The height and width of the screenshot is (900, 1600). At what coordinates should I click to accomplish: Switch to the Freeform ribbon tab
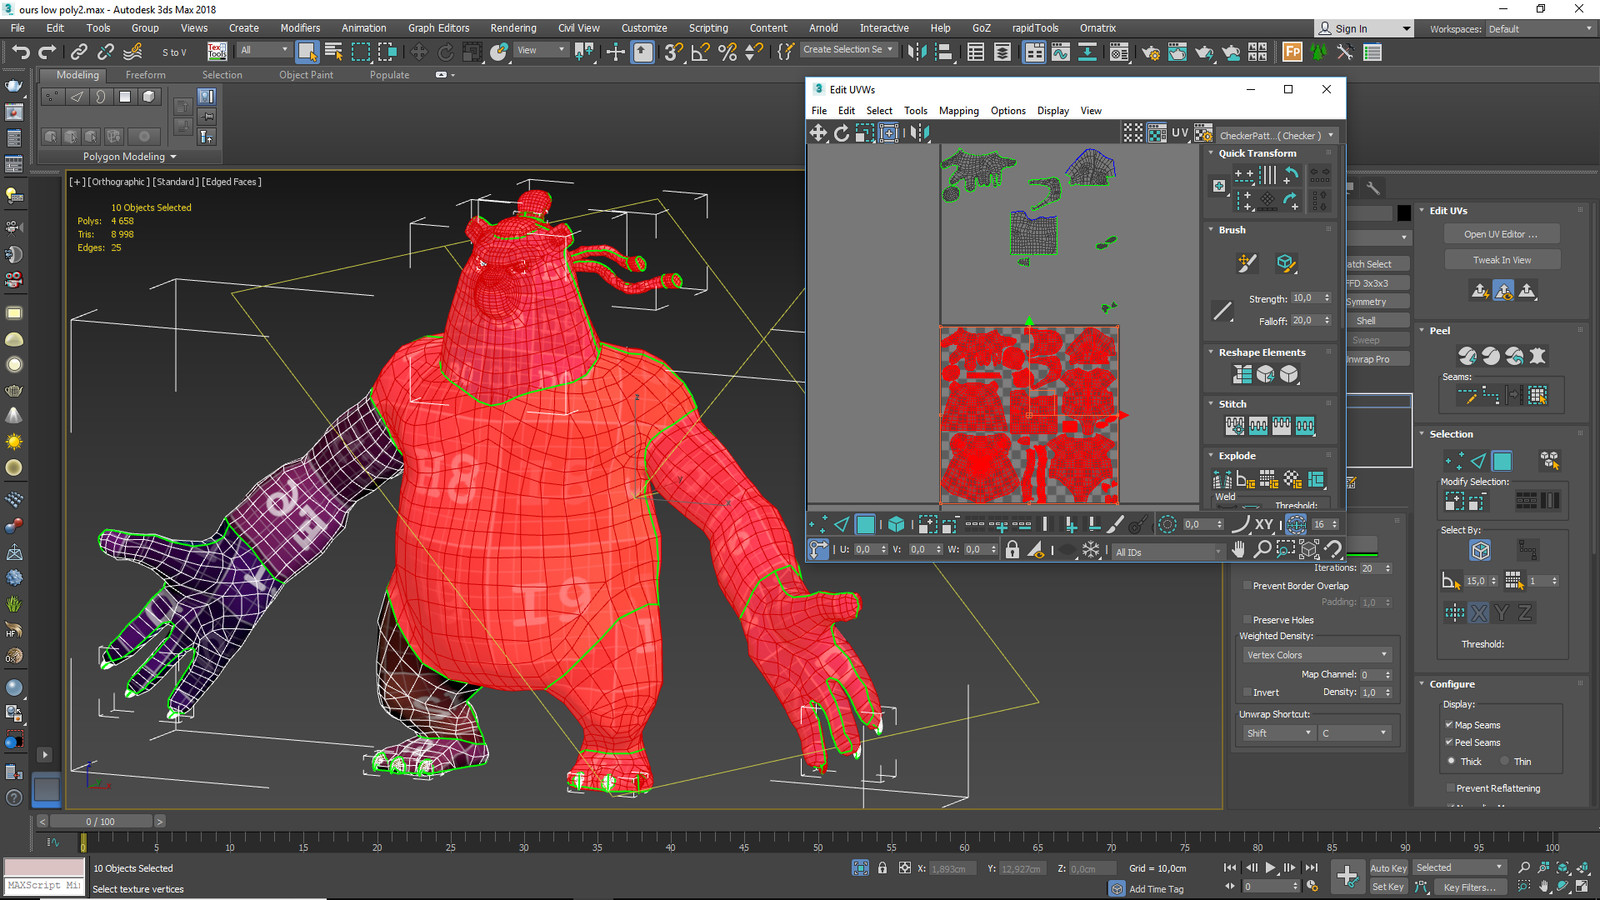[145, 75]
